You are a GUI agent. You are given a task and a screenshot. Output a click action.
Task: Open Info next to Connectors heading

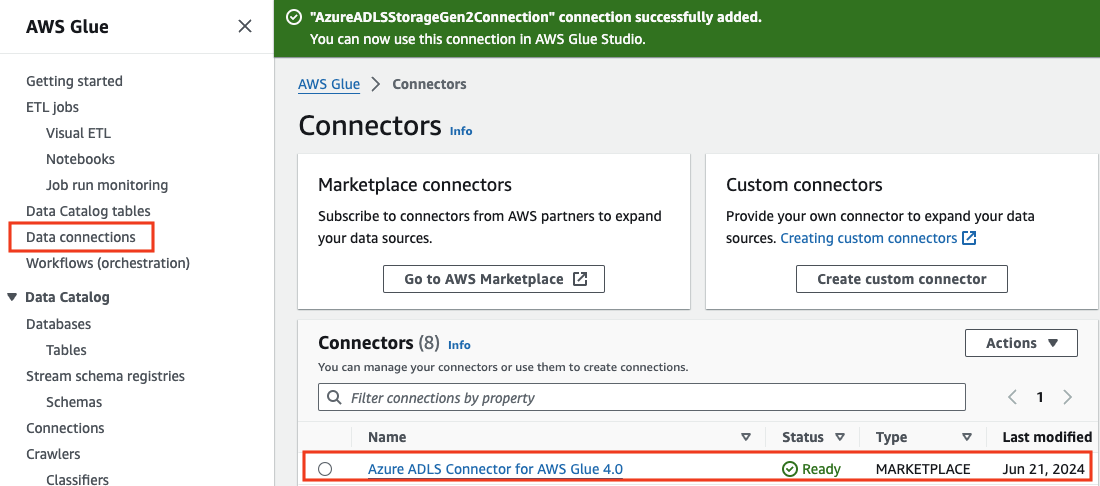(461, 131)
